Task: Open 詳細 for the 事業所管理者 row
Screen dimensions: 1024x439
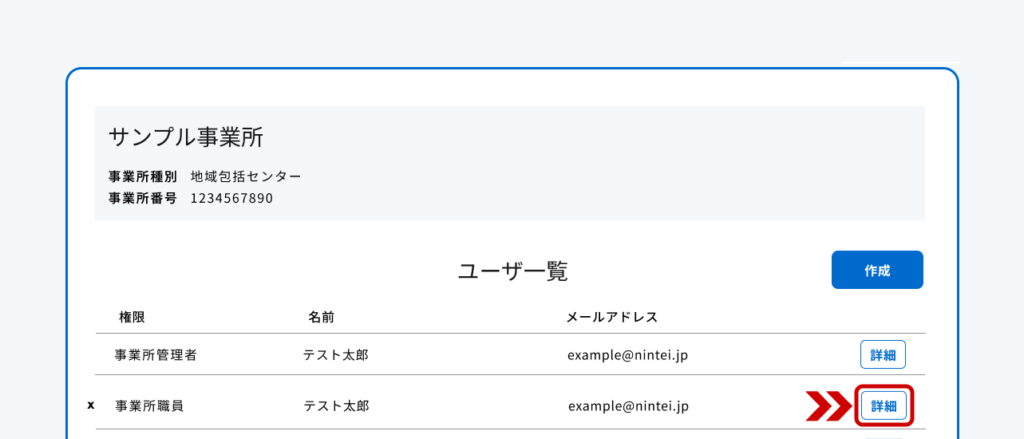Action: [x=883, y=355]
